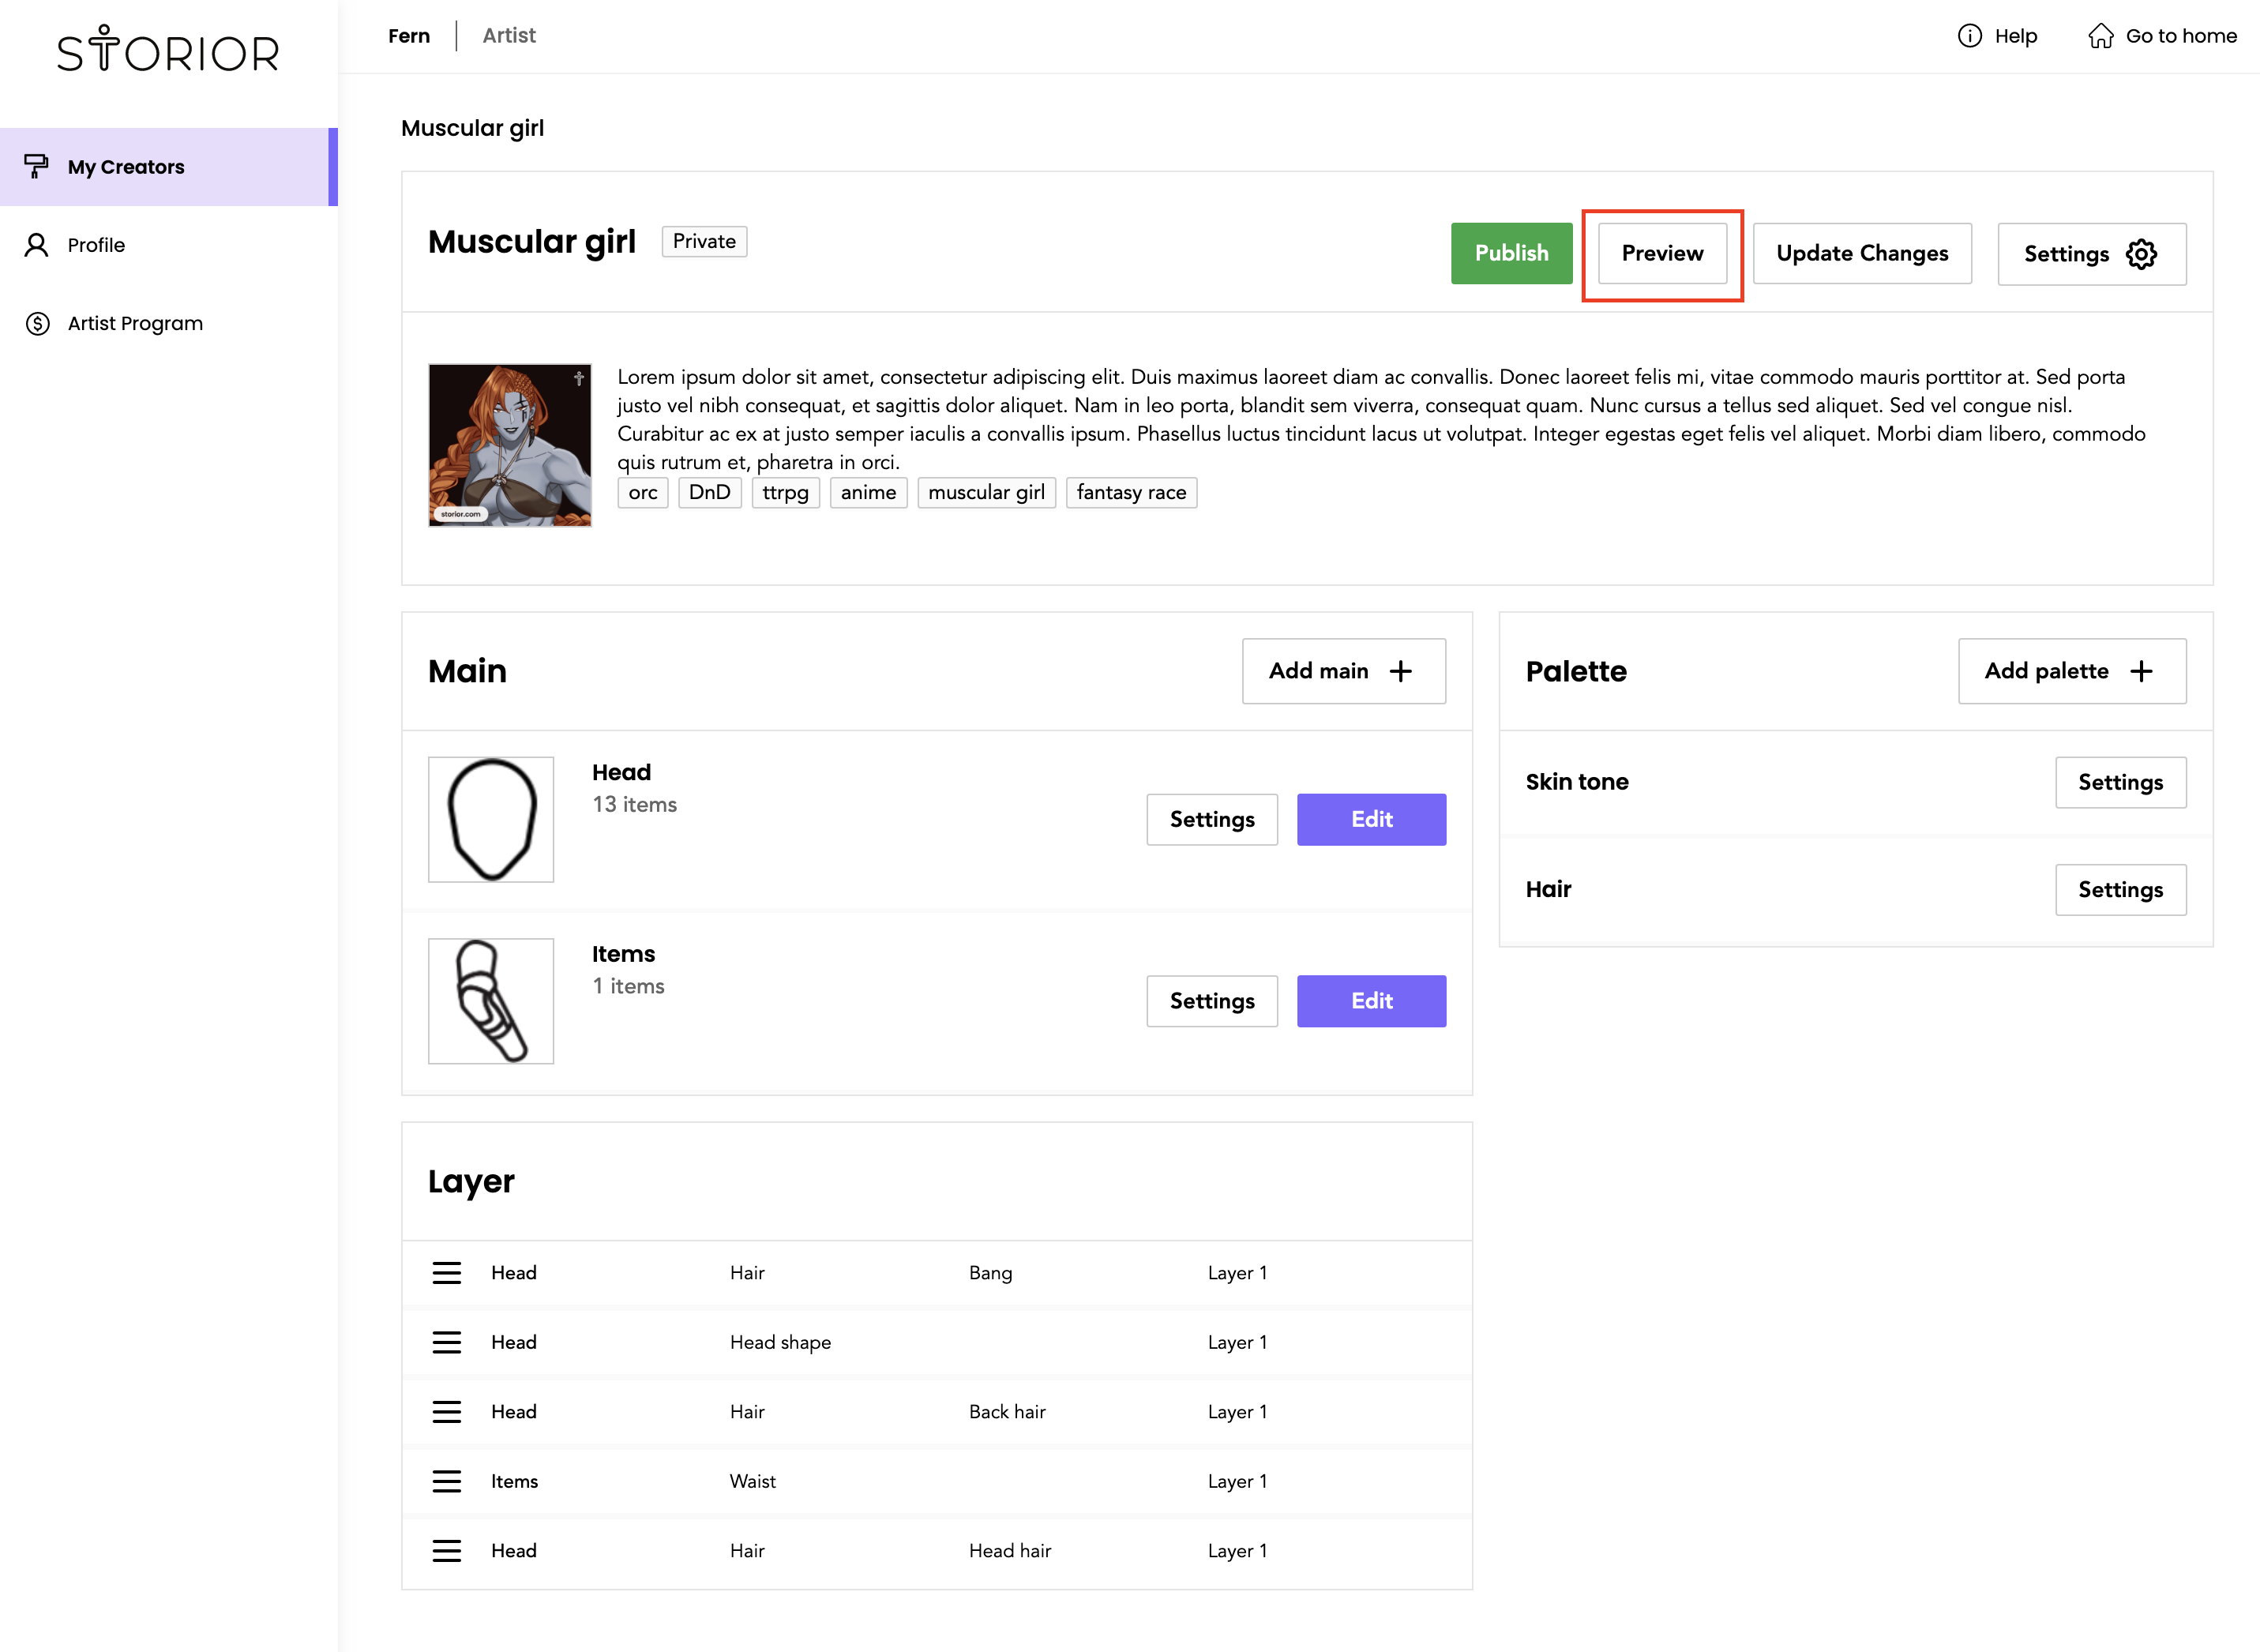Click the drag handle for Waist layer

[446, 1481]
